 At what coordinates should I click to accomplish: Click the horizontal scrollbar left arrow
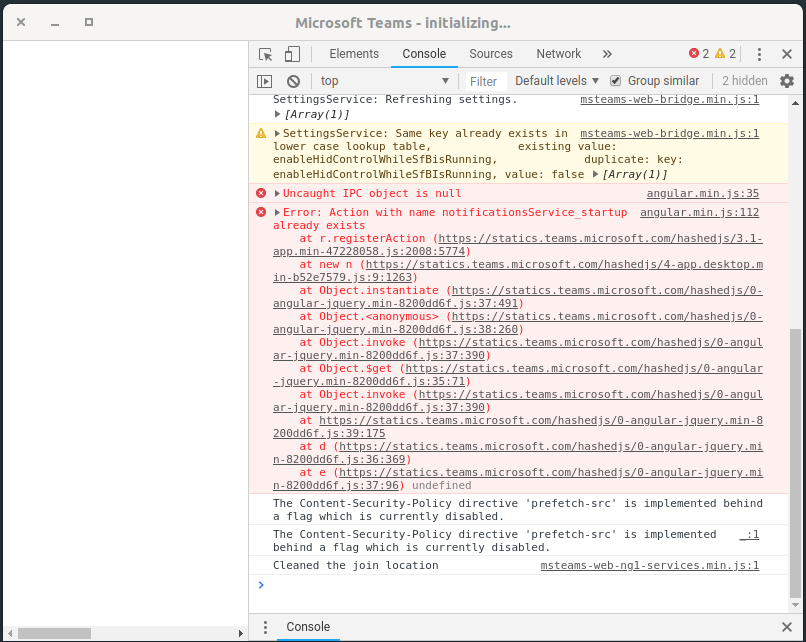click(10, 633)
